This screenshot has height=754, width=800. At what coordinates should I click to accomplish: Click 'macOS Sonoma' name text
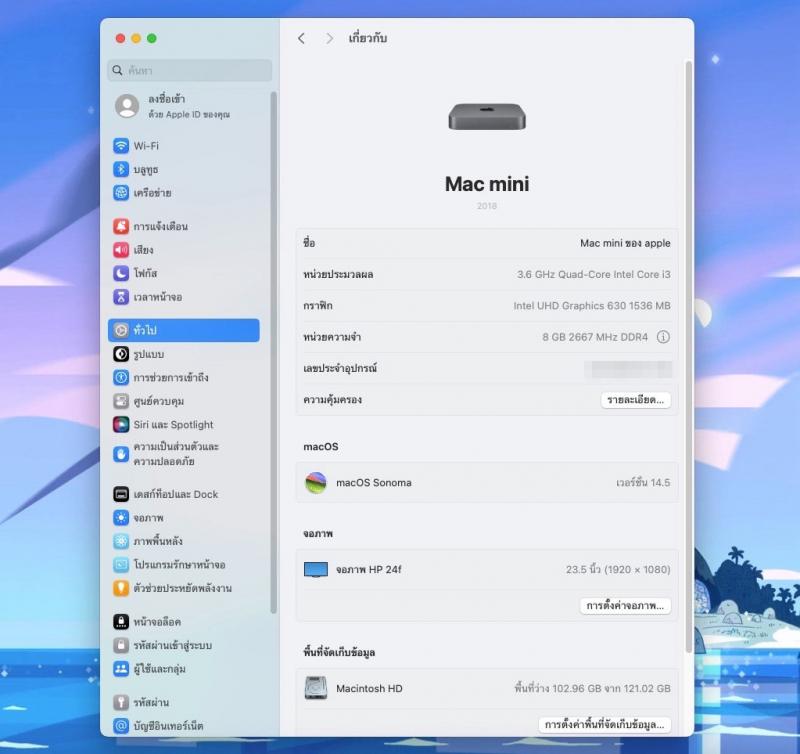tap(374, 483)
